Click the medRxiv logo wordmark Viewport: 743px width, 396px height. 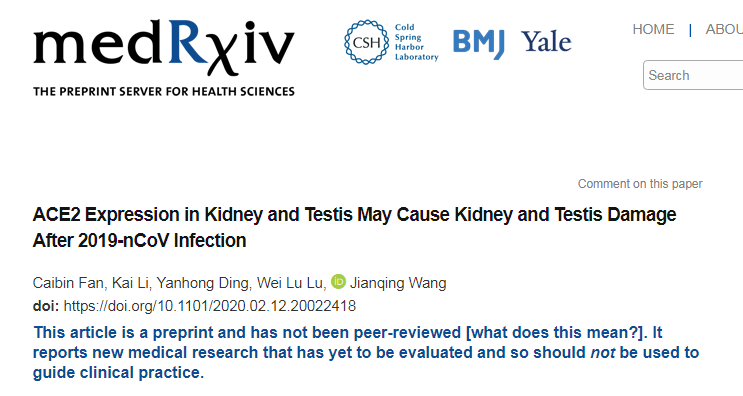click(164, 47)
